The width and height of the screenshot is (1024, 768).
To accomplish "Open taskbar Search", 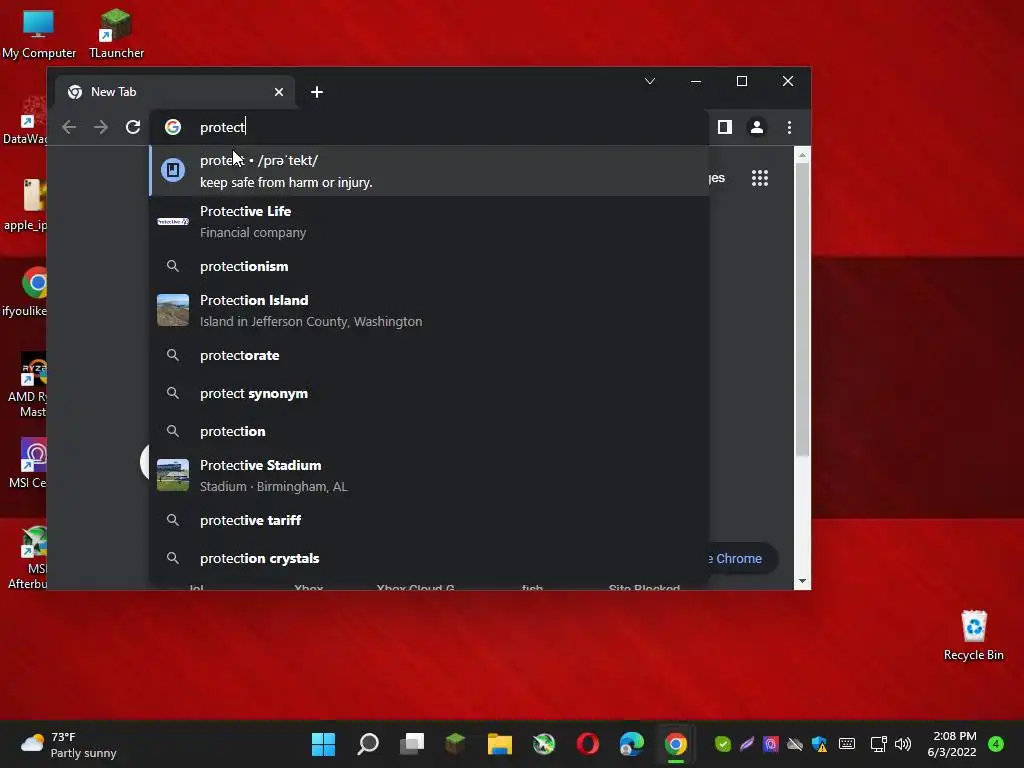I will 368,744.
